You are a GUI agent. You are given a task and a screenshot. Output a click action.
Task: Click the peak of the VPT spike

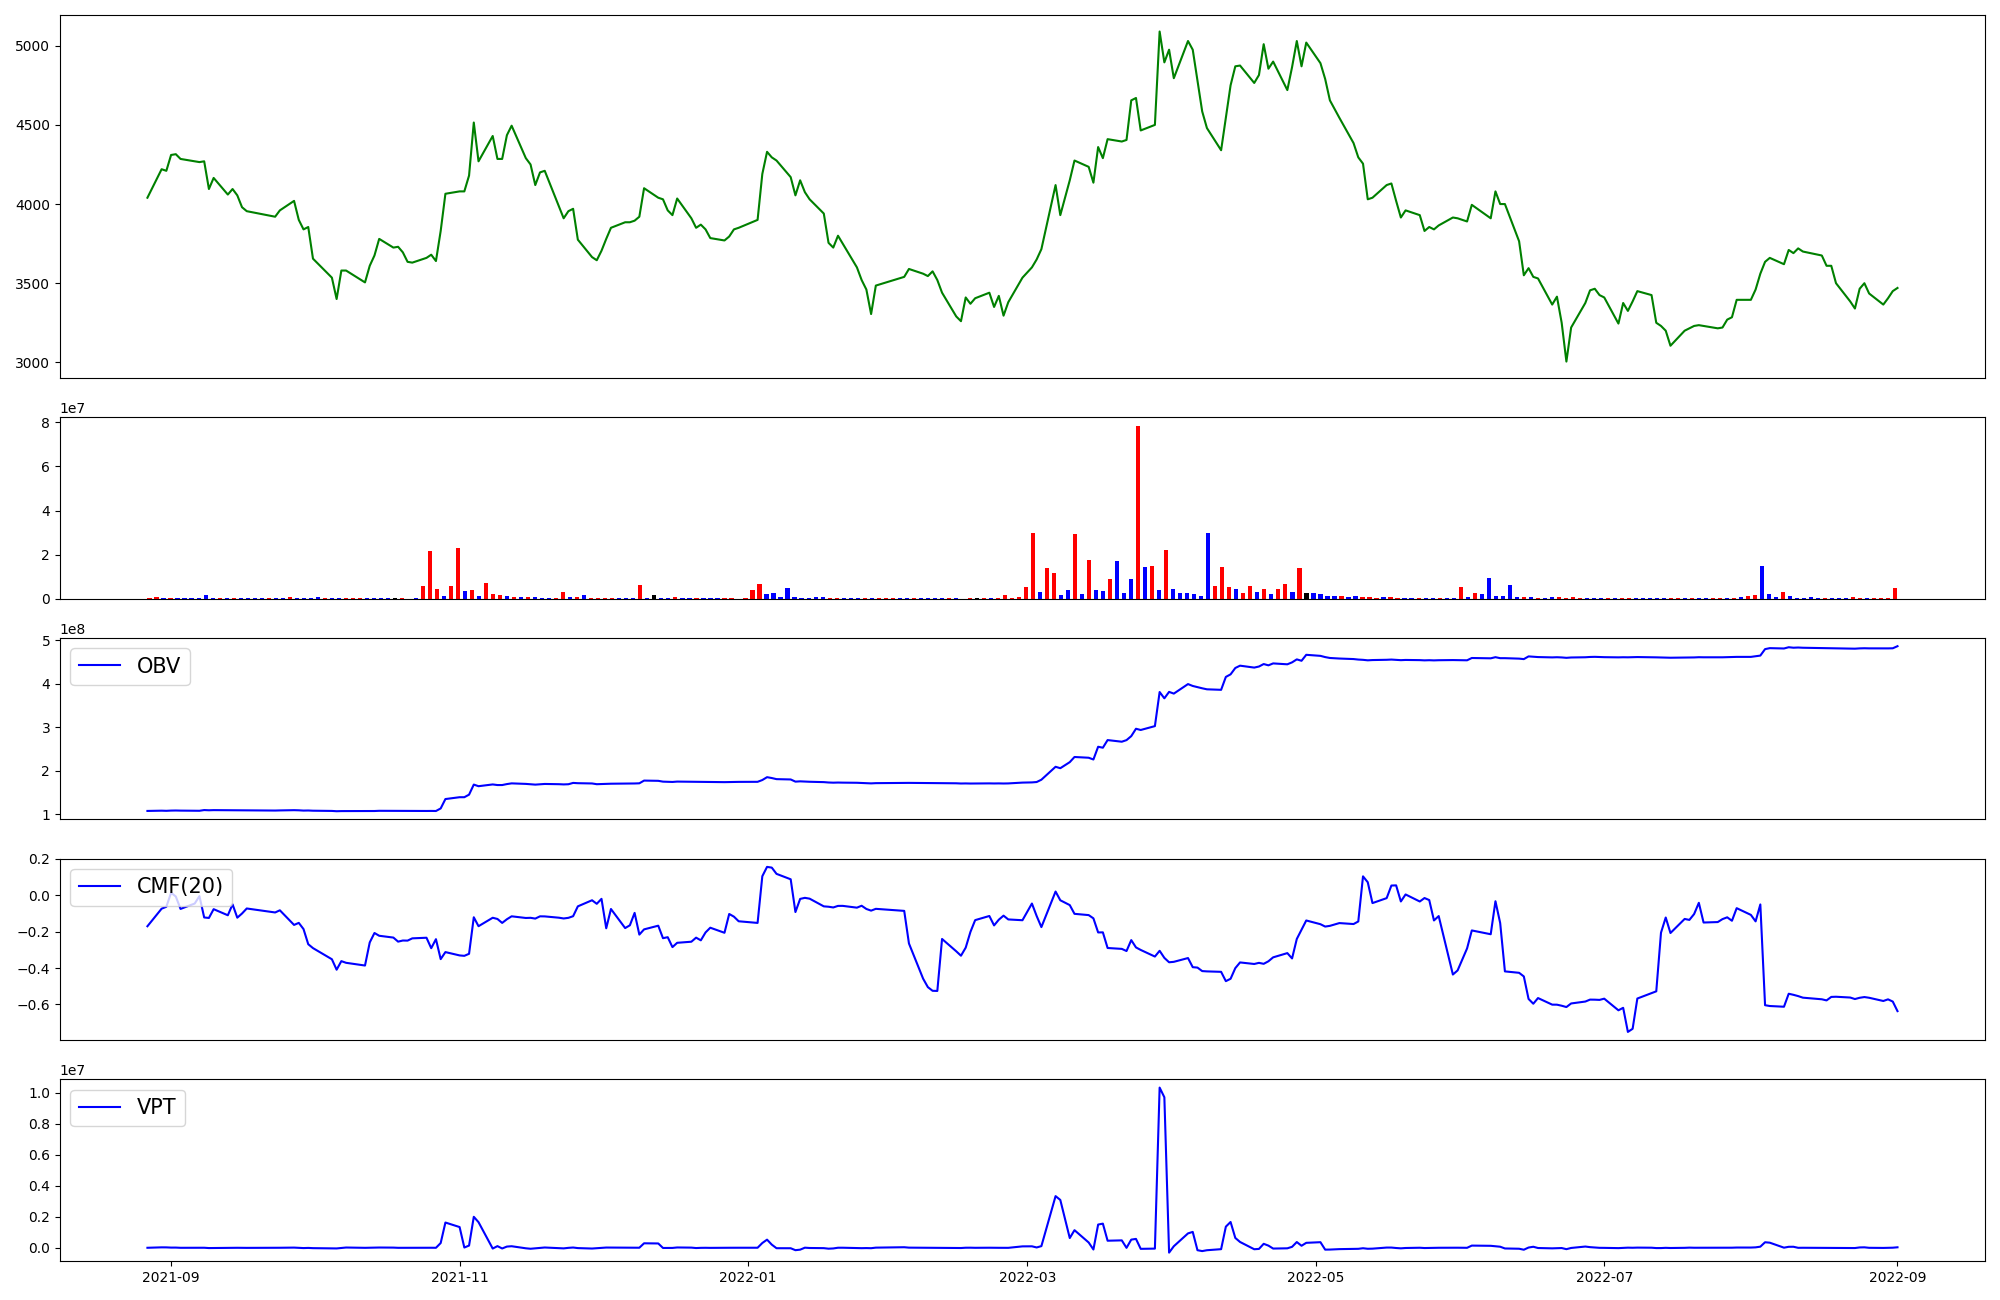coord(1160,1089)
